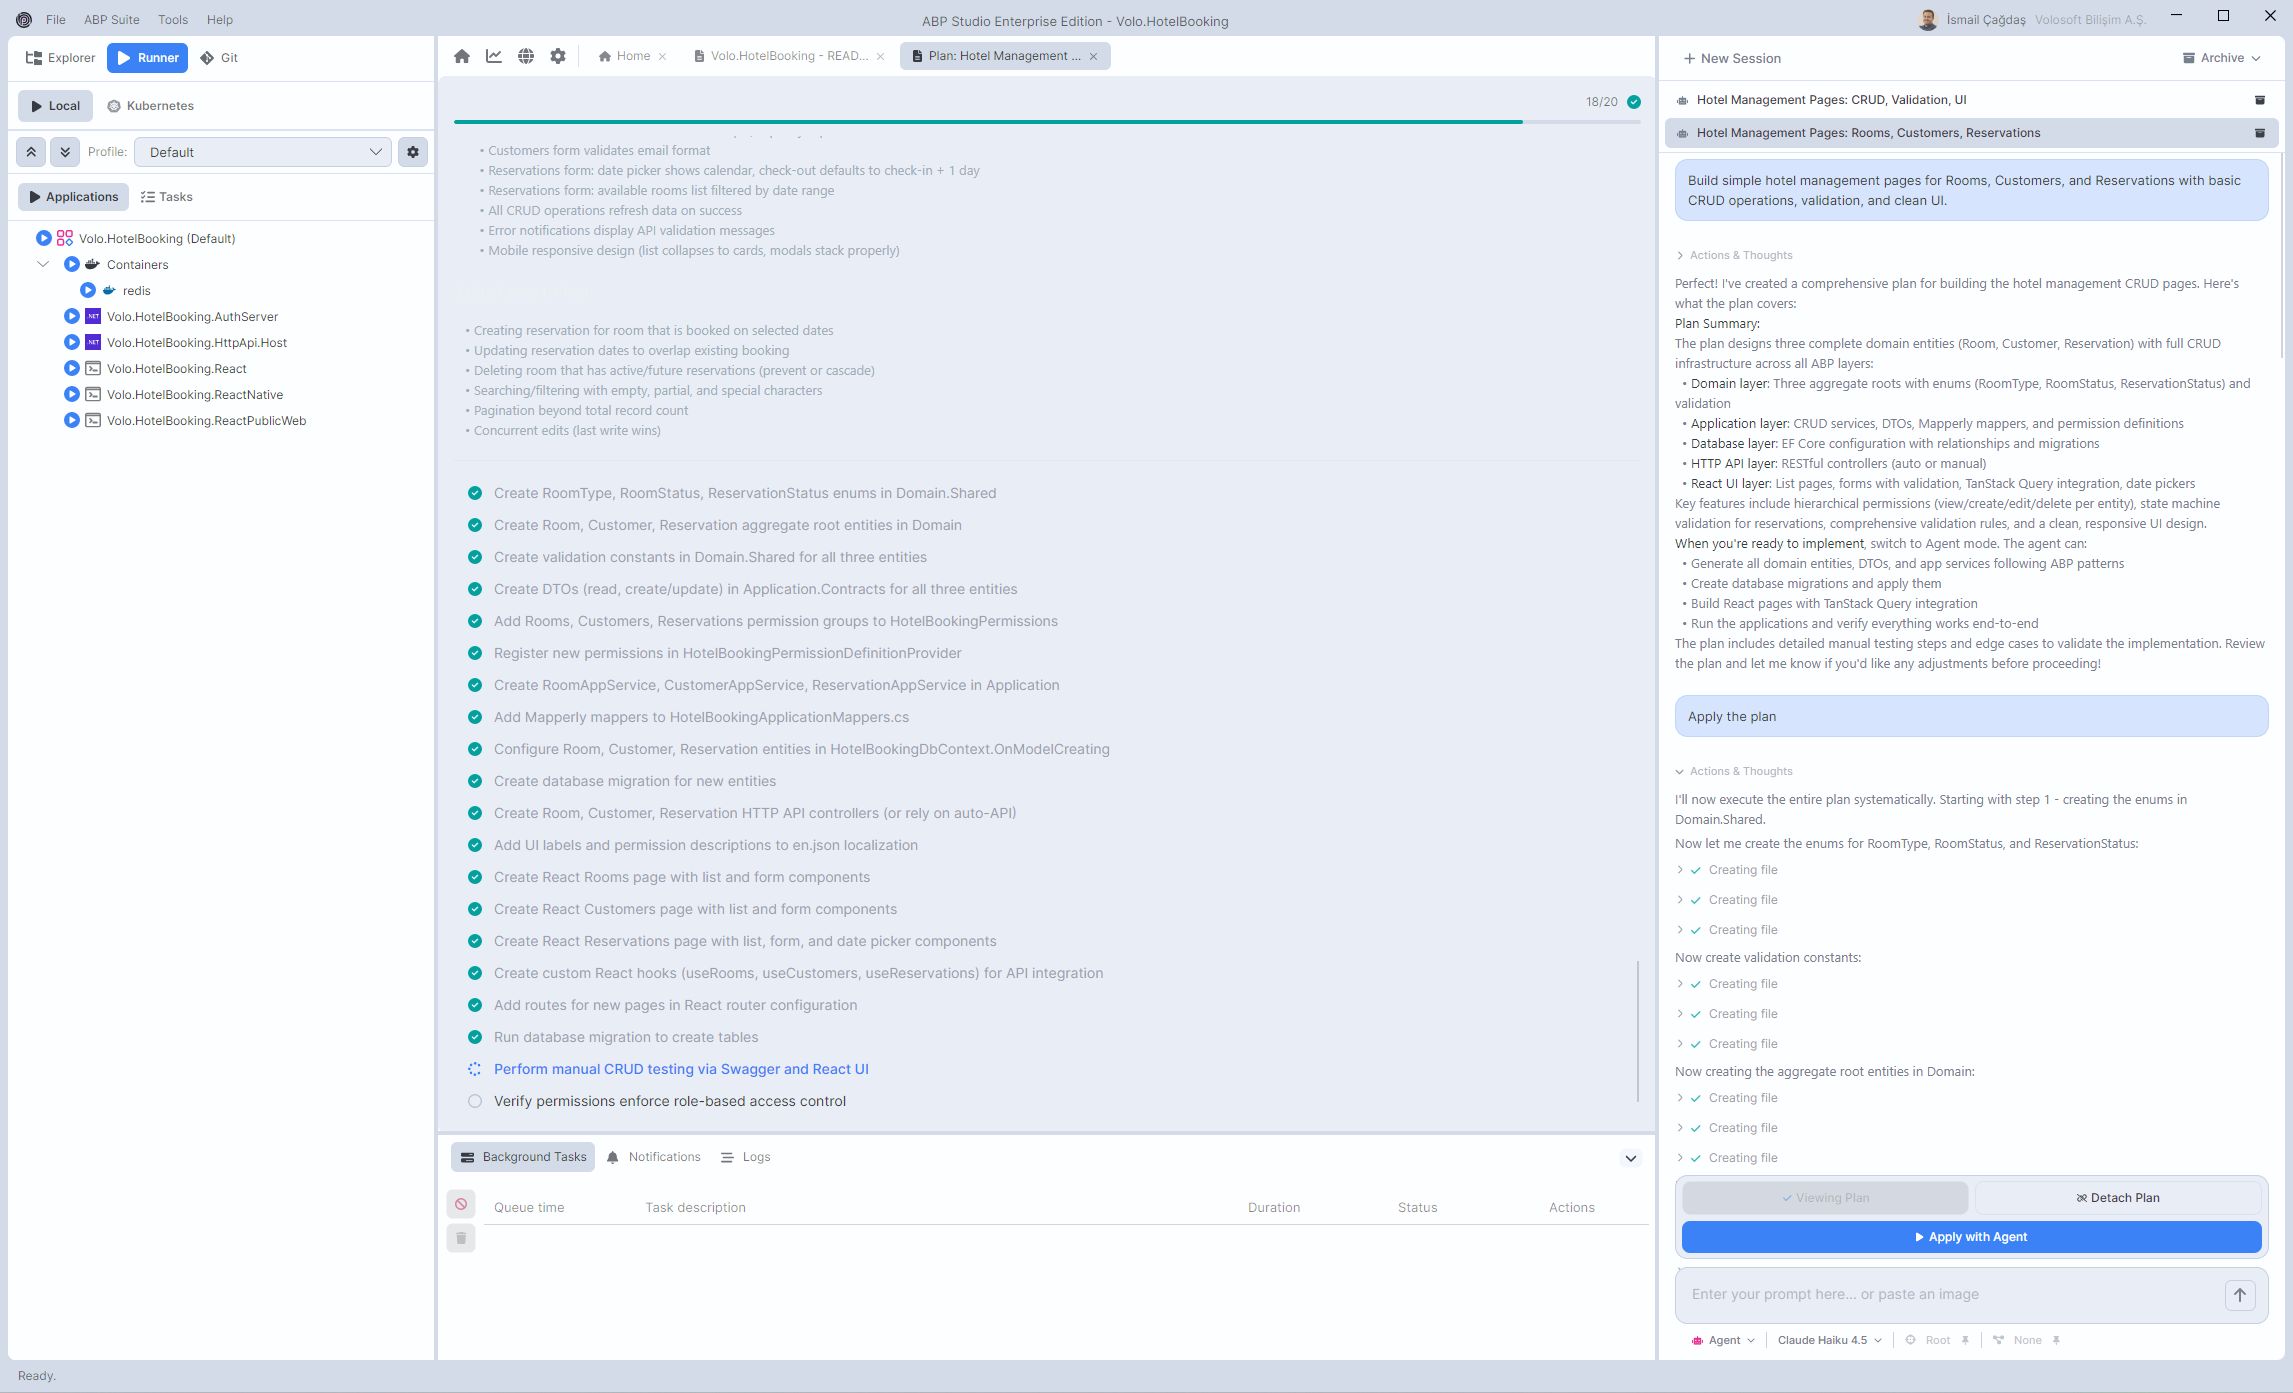This screenshot has height=1393, width=2293.
Task: Open the Git panel
Action: pyautogui.click(x=219, y=57)
